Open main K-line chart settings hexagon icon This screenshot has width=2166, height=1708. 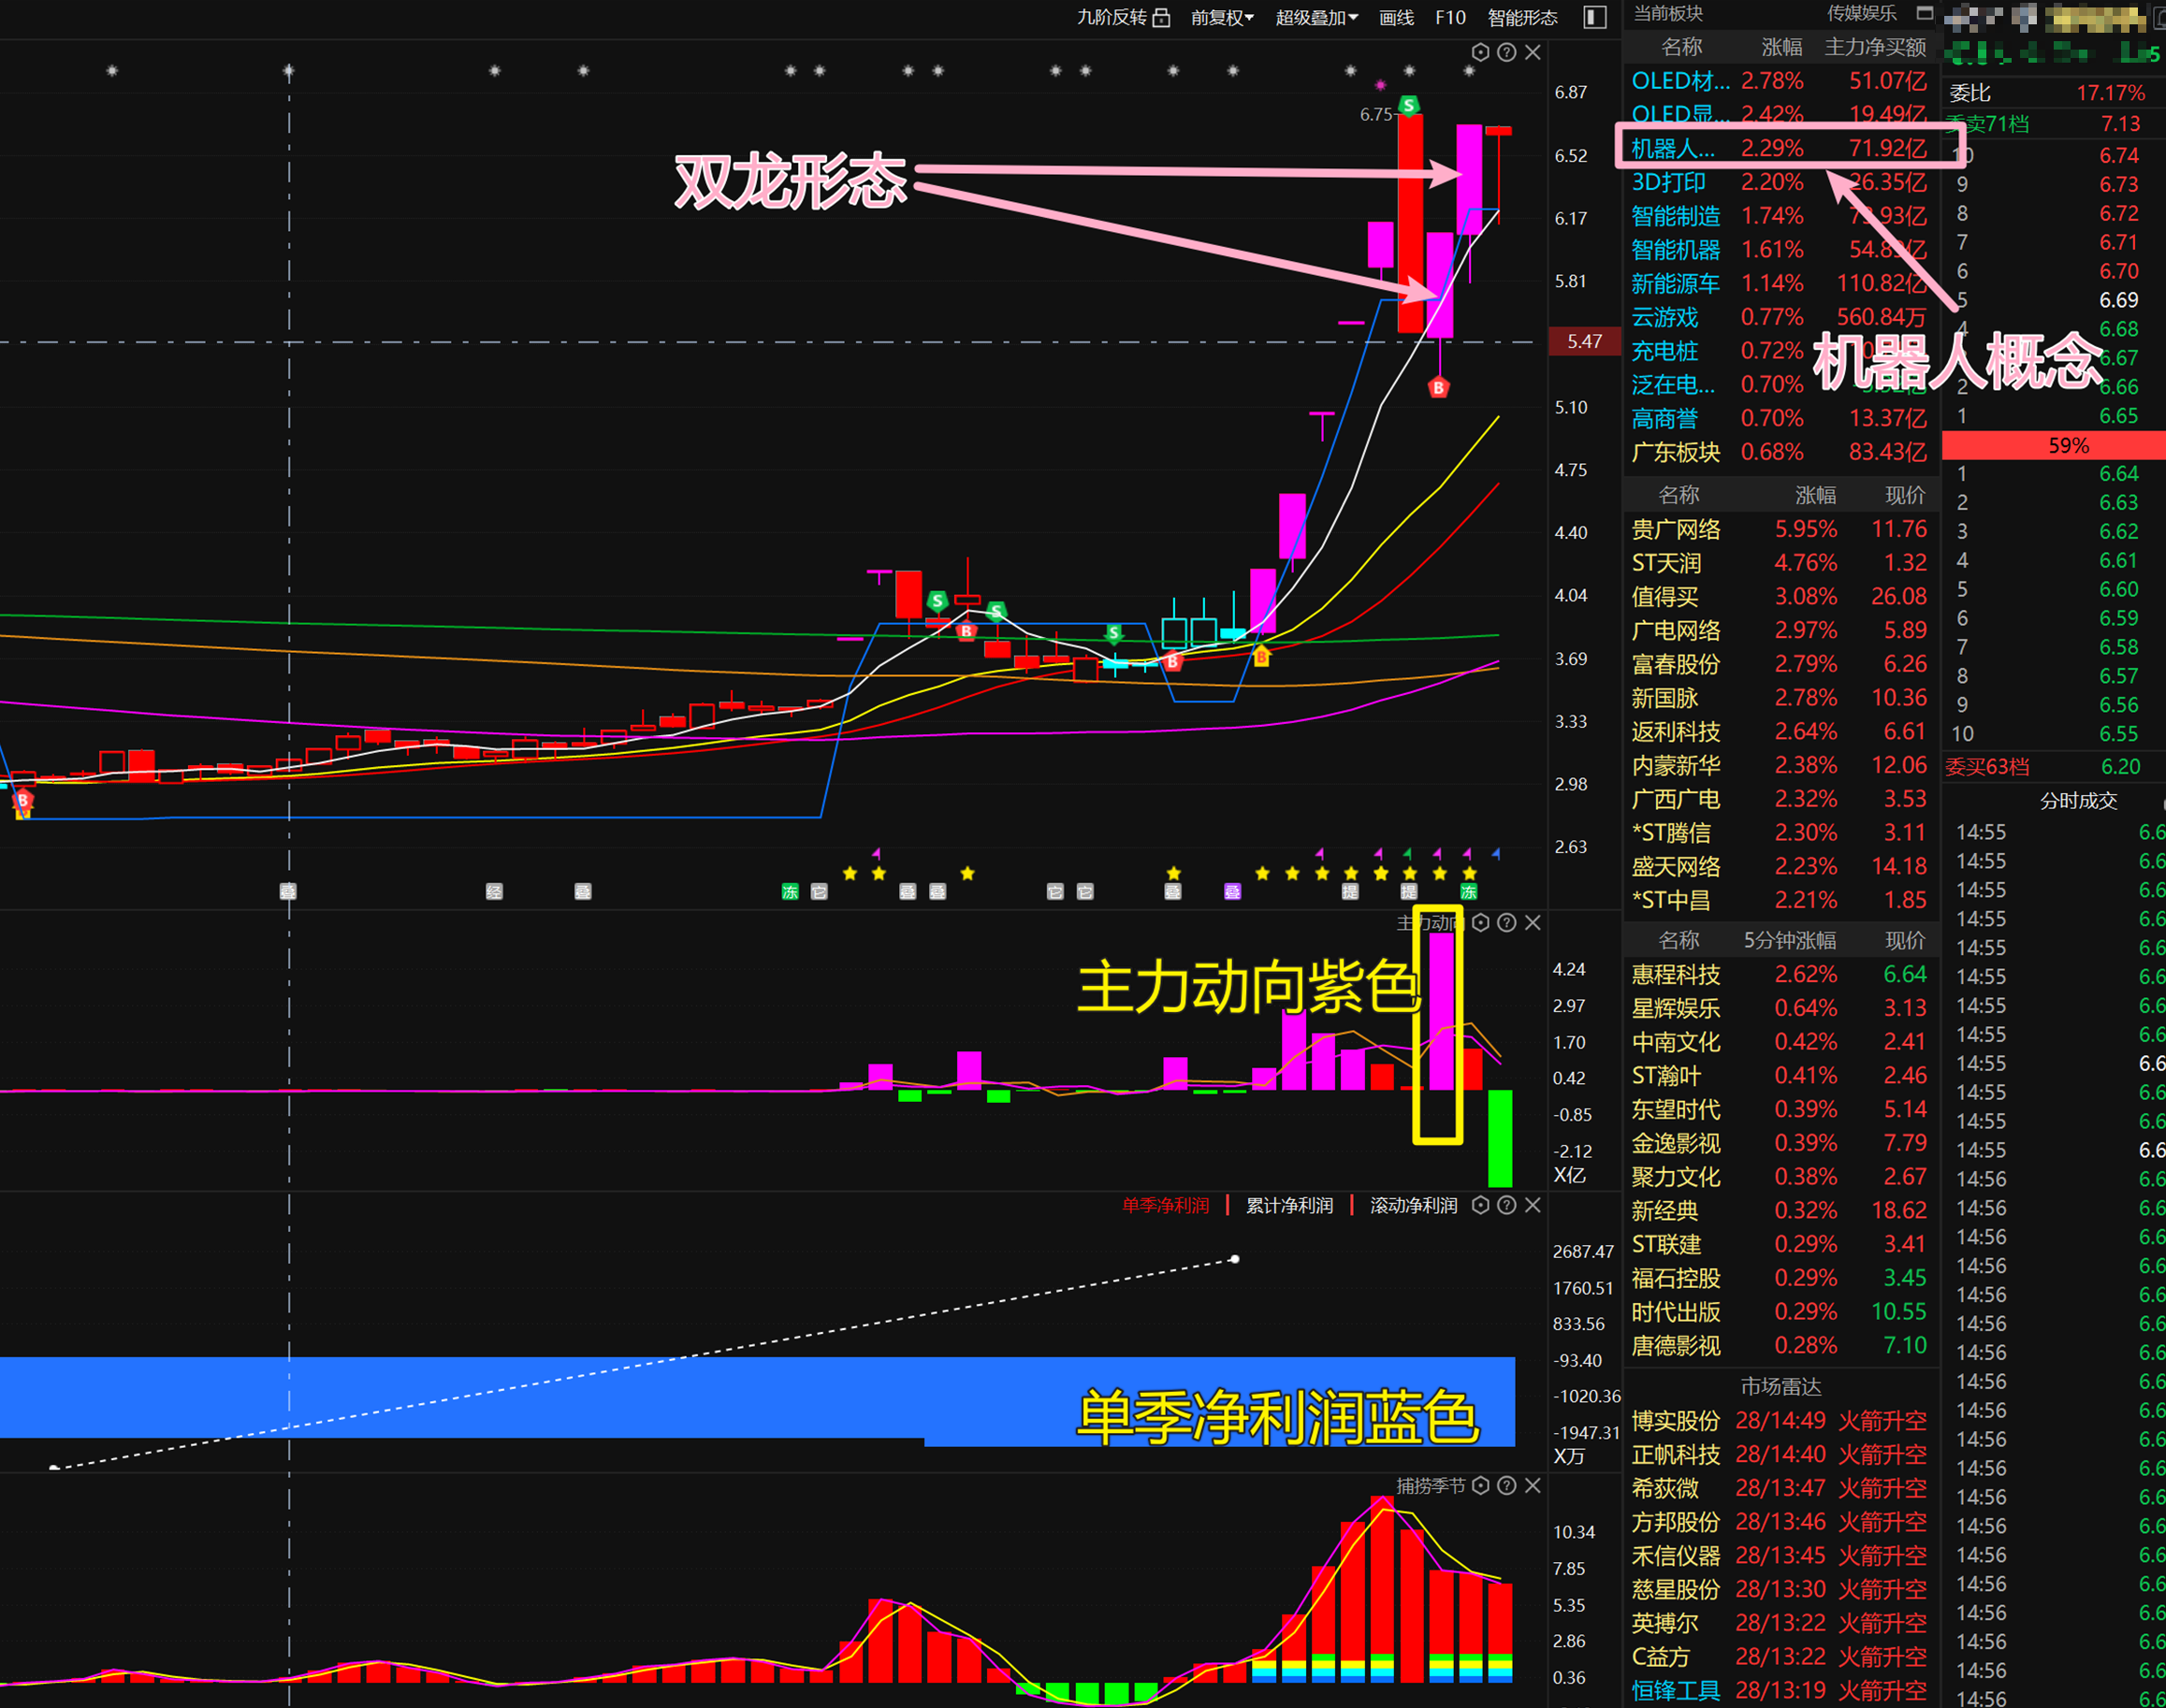(x=1481, y=52)
